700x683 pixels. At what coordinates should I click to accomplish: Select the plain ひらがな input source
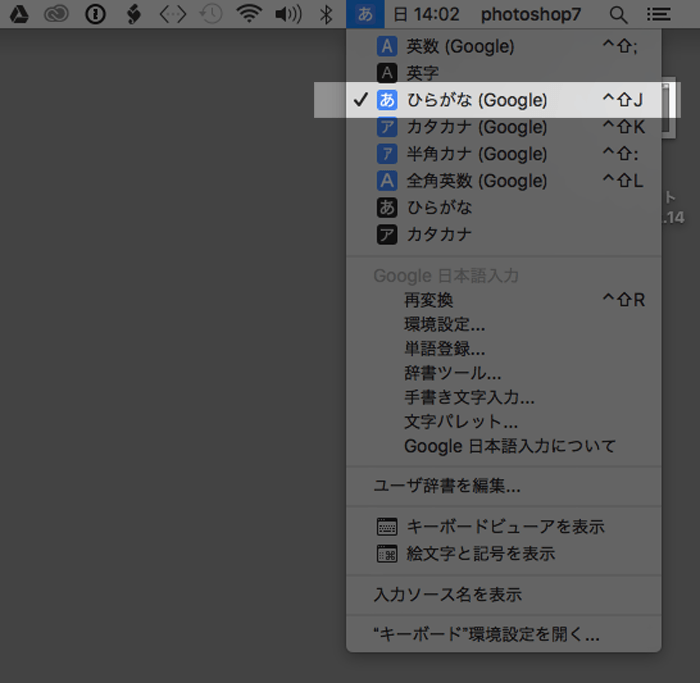[x=504, y=208]
